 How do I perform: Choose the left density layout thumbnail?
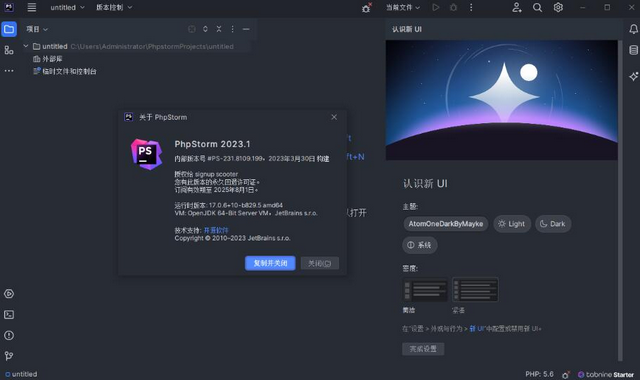425,290
